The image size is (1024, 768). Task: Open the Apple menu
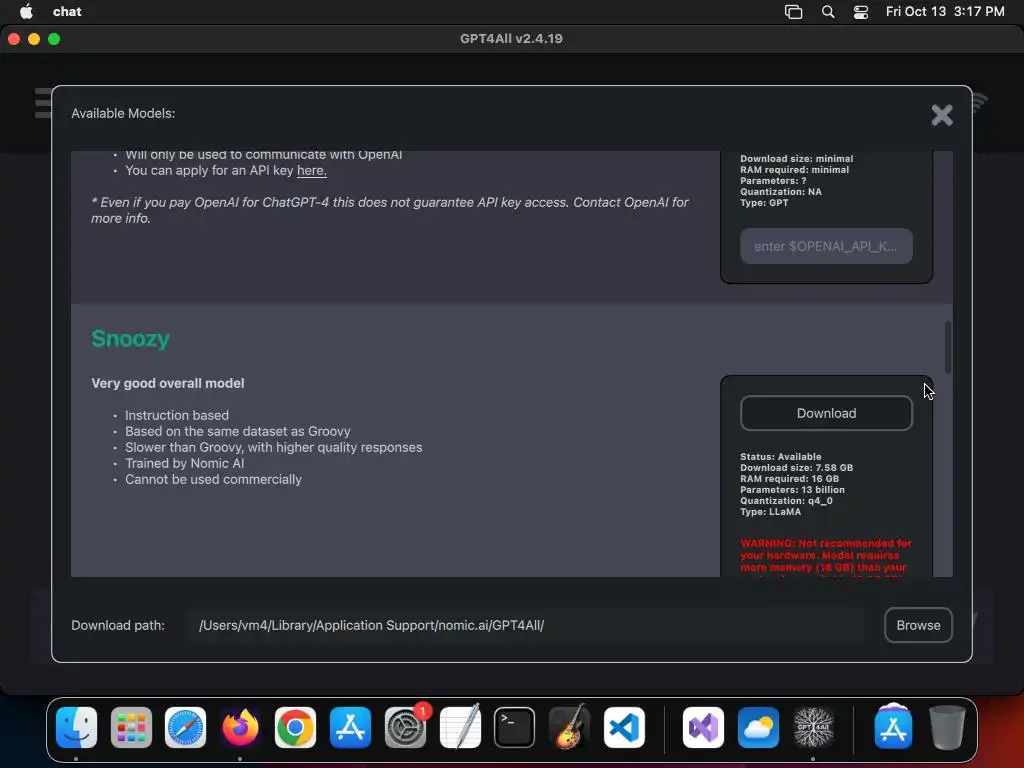pos(26,11)
